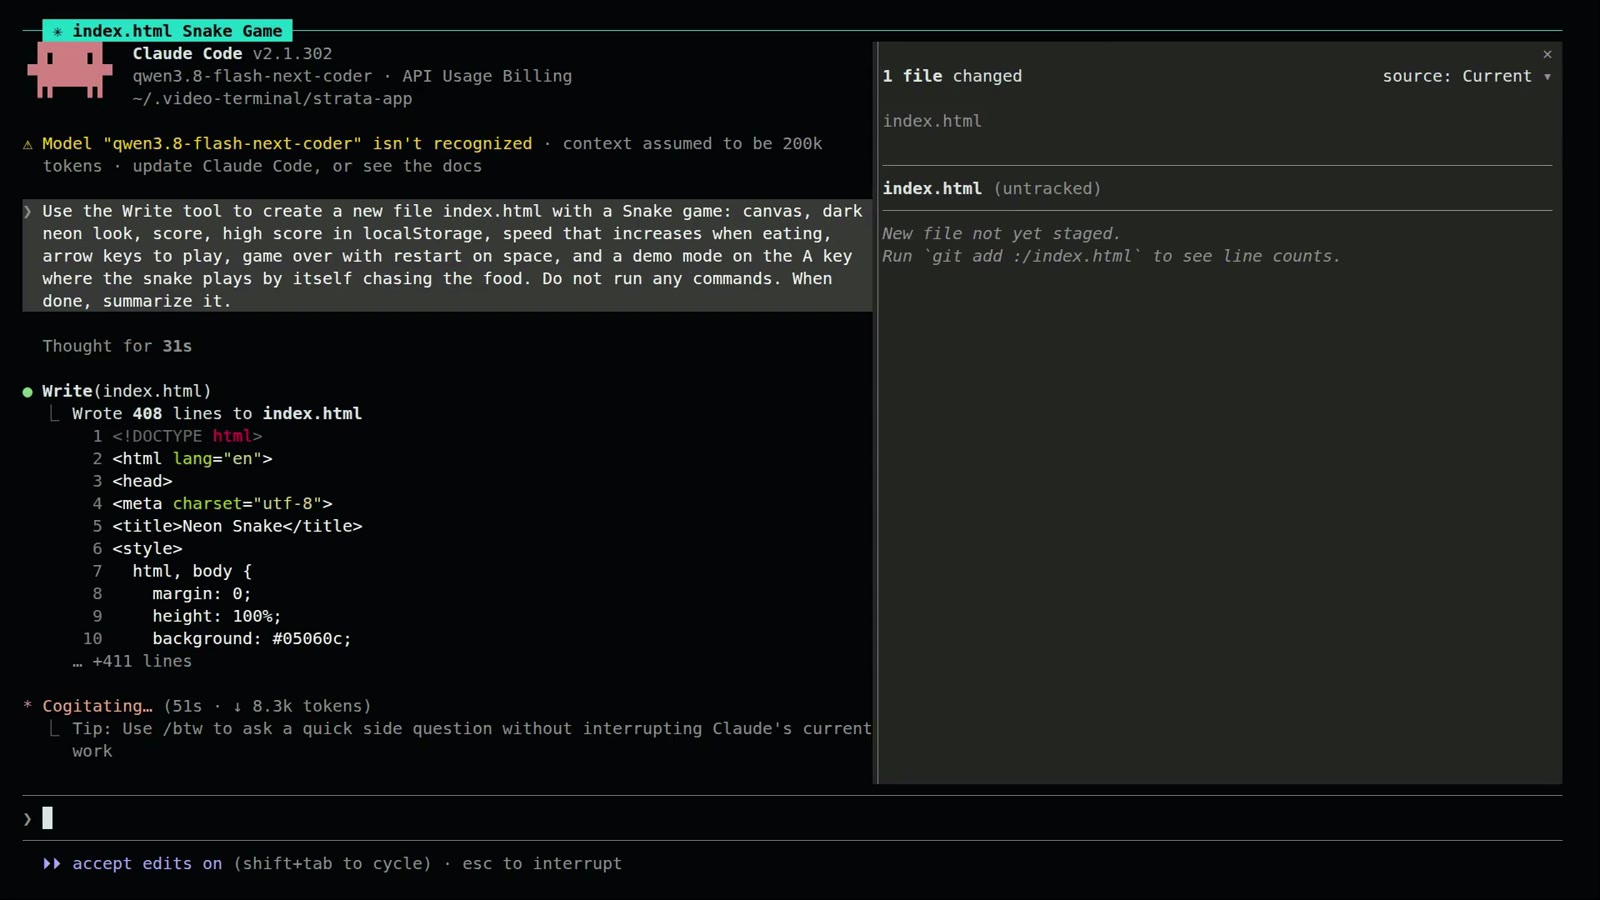
Task: Expand the +411 lines truncated output
Action: pyautogui.click(x=132, y=661)
